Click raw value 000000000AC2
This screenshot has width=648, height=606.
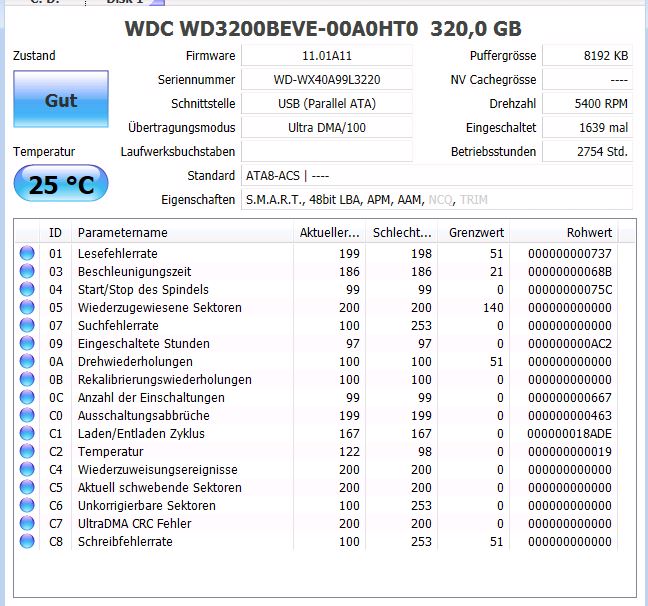click(x=569, y=344)
